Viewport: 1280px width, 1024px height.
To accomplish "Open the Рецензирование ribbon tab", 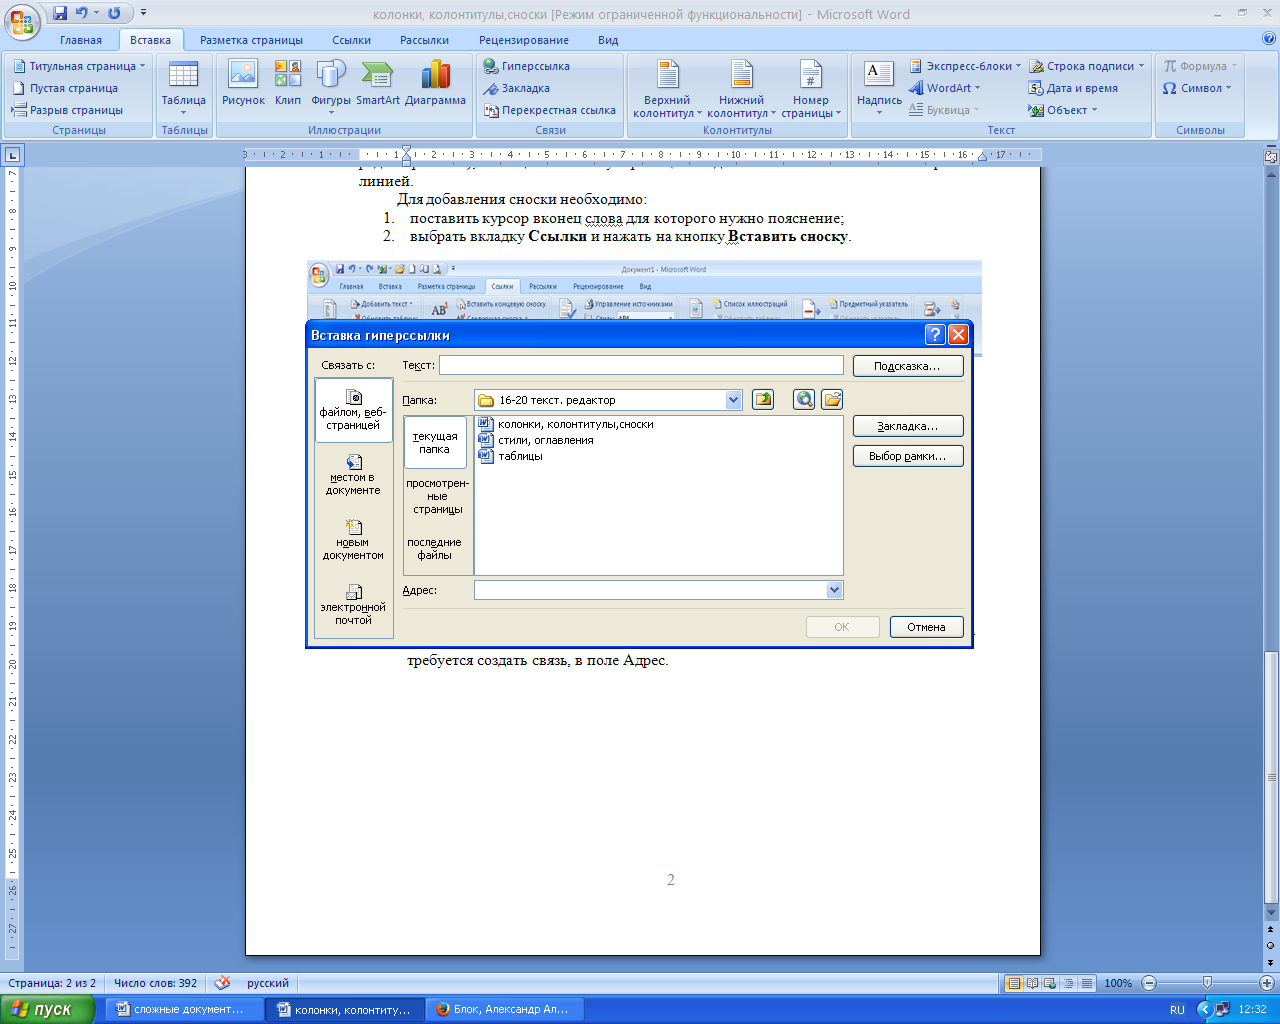I will (524, 40).
